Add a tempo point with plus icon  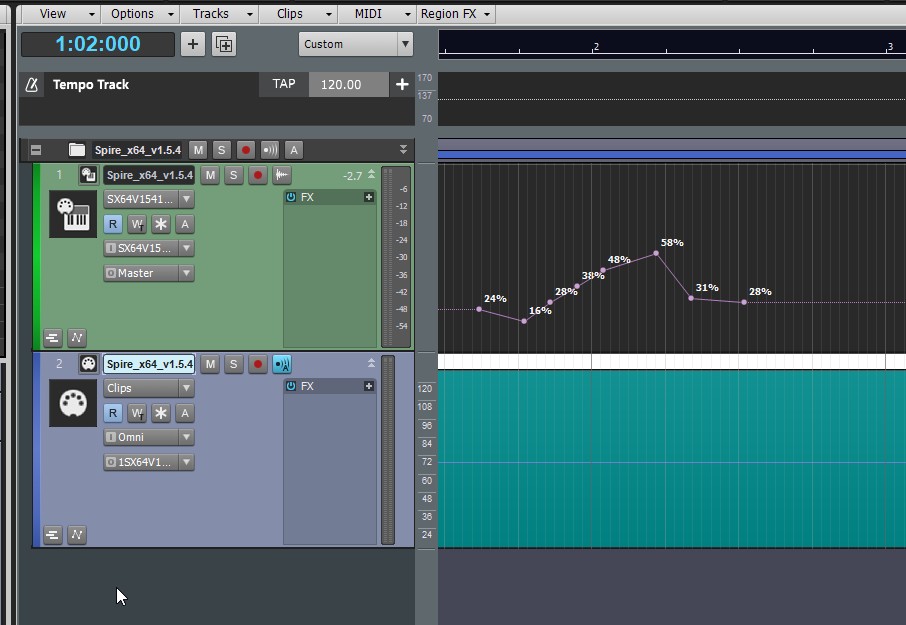402,84
